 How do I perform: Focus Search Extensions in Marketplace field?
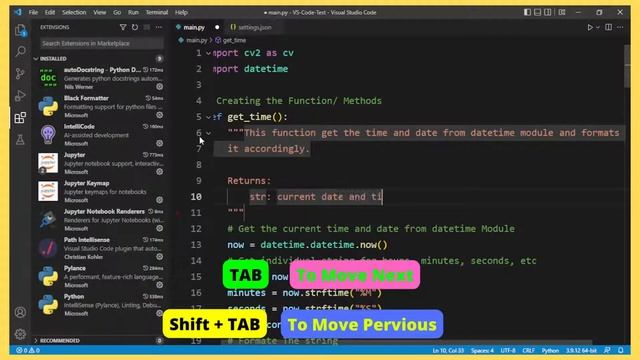coord(102,43)
